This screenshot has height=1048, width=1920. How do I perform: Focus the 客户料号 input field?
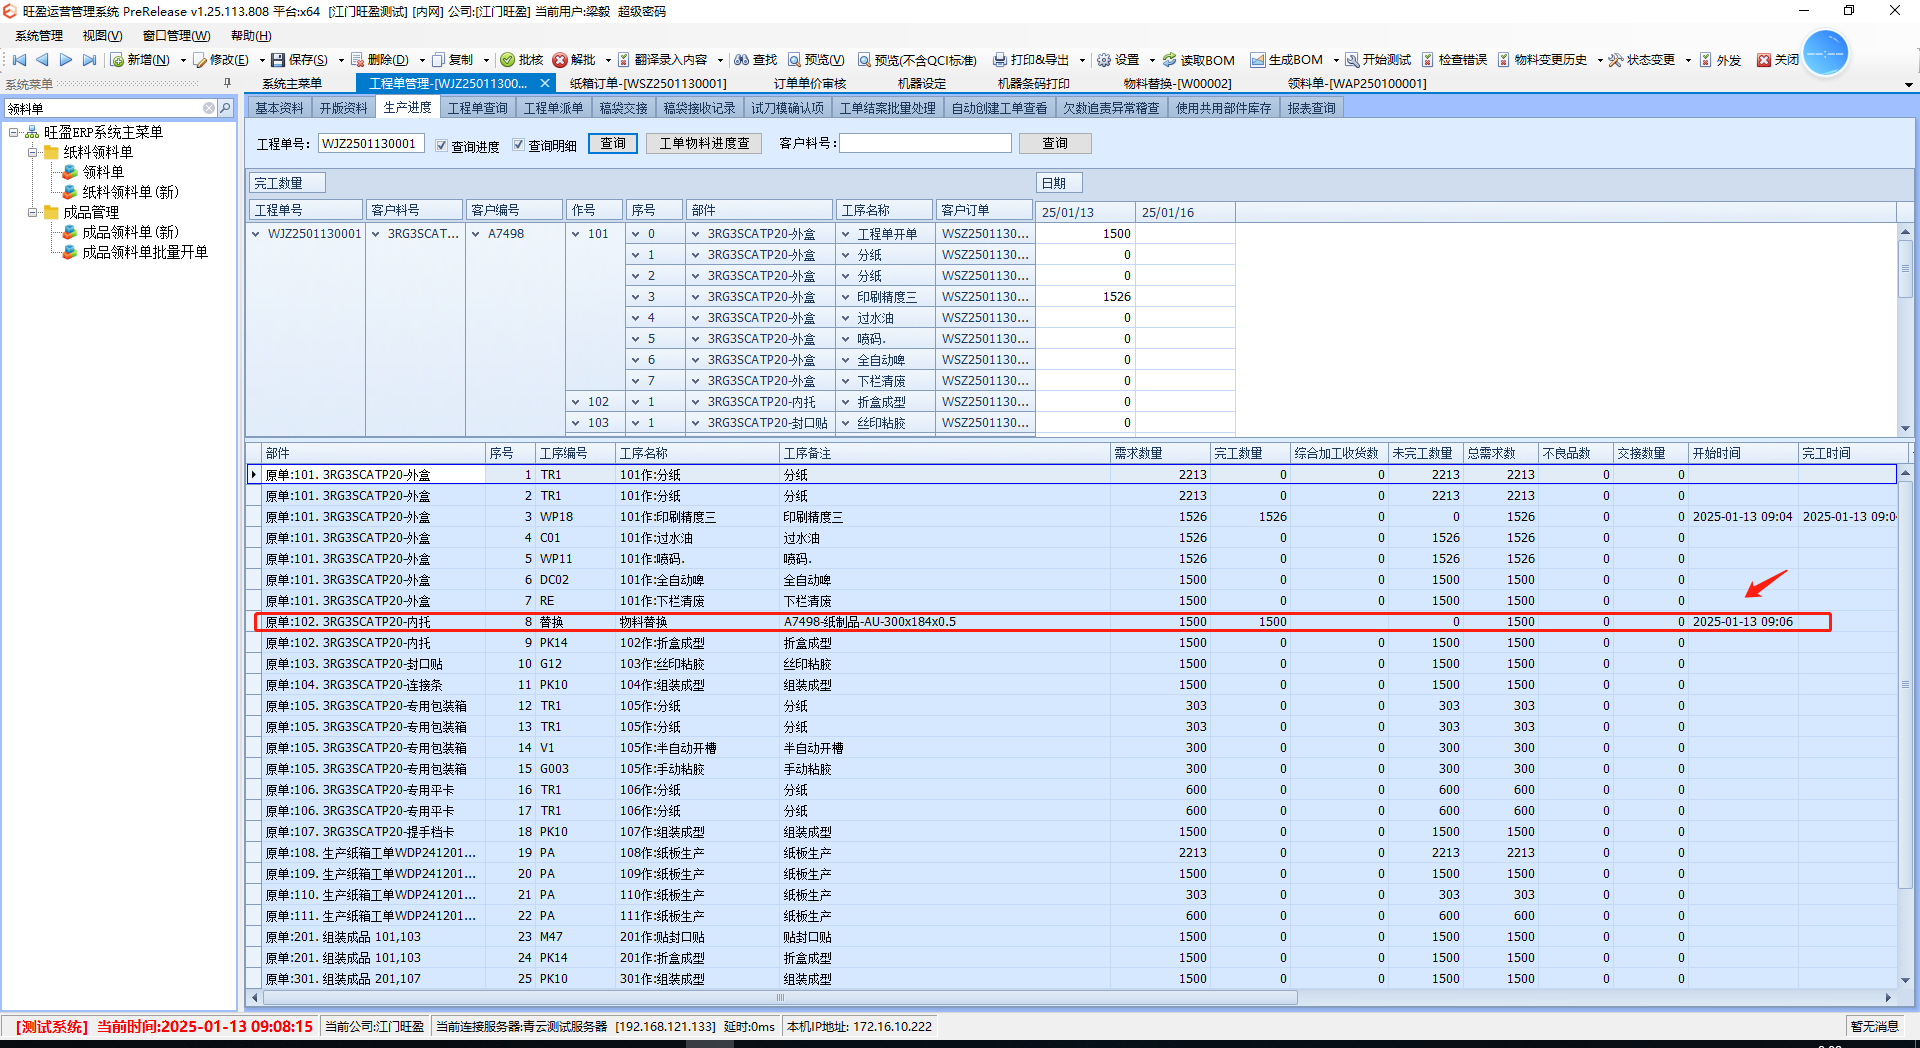pyautogui.click(x=925, y=144)
